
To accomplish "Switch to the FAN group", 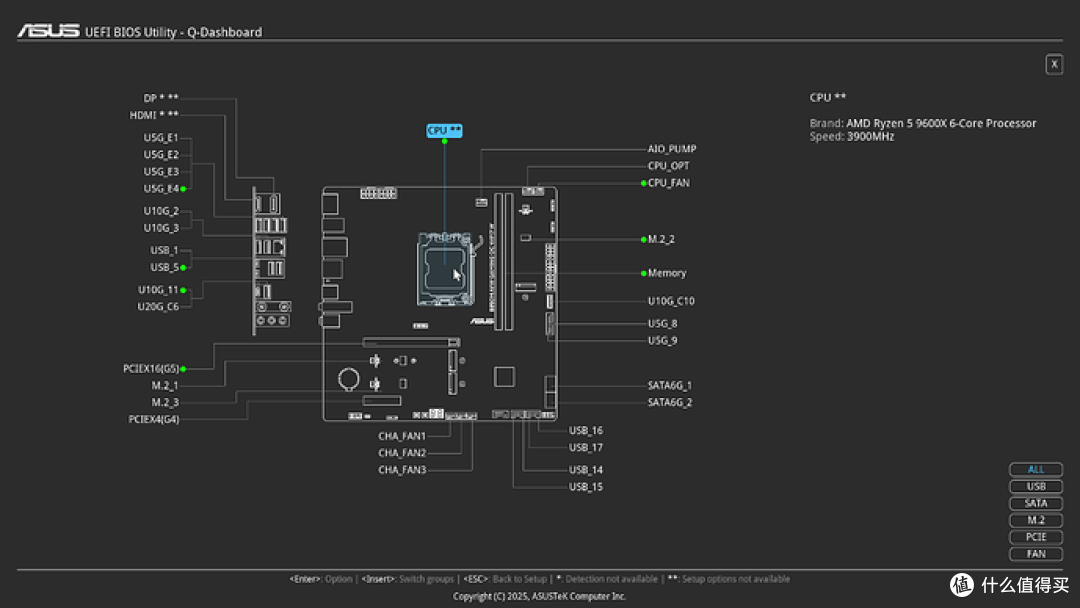I will coord(1036,554).
